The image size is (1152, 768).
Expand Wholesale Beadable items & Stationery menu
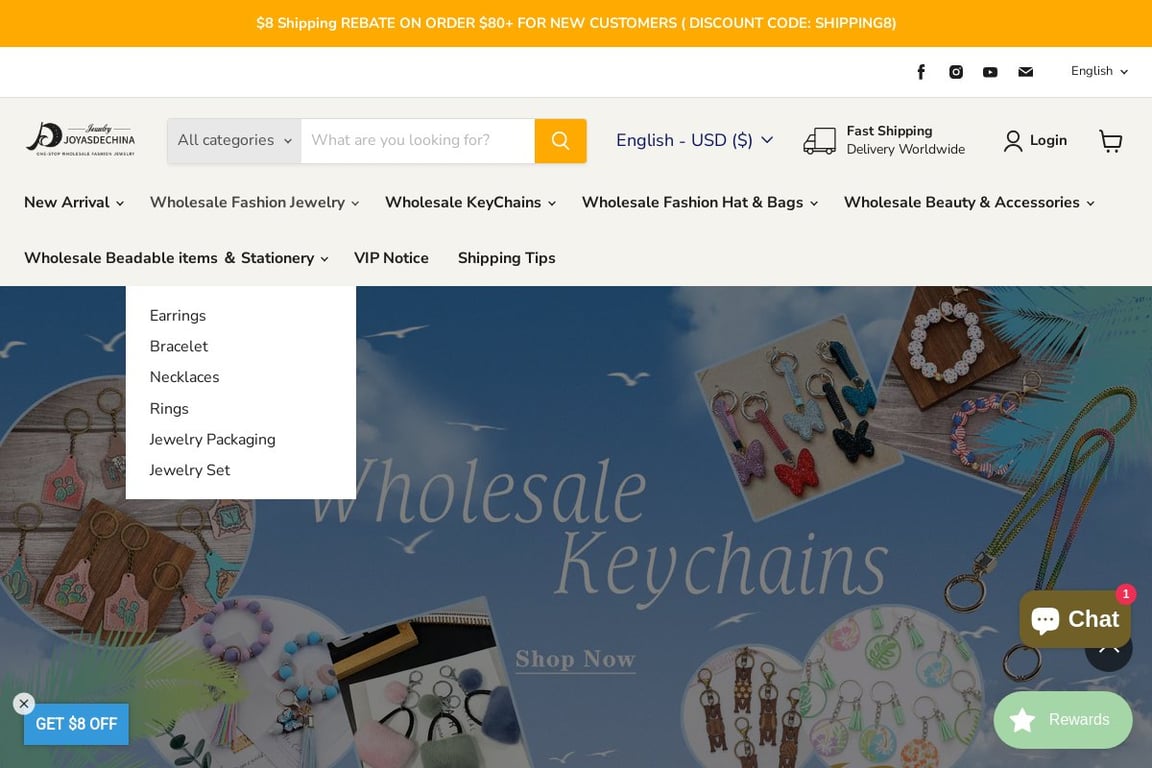[x=176, y=258]
